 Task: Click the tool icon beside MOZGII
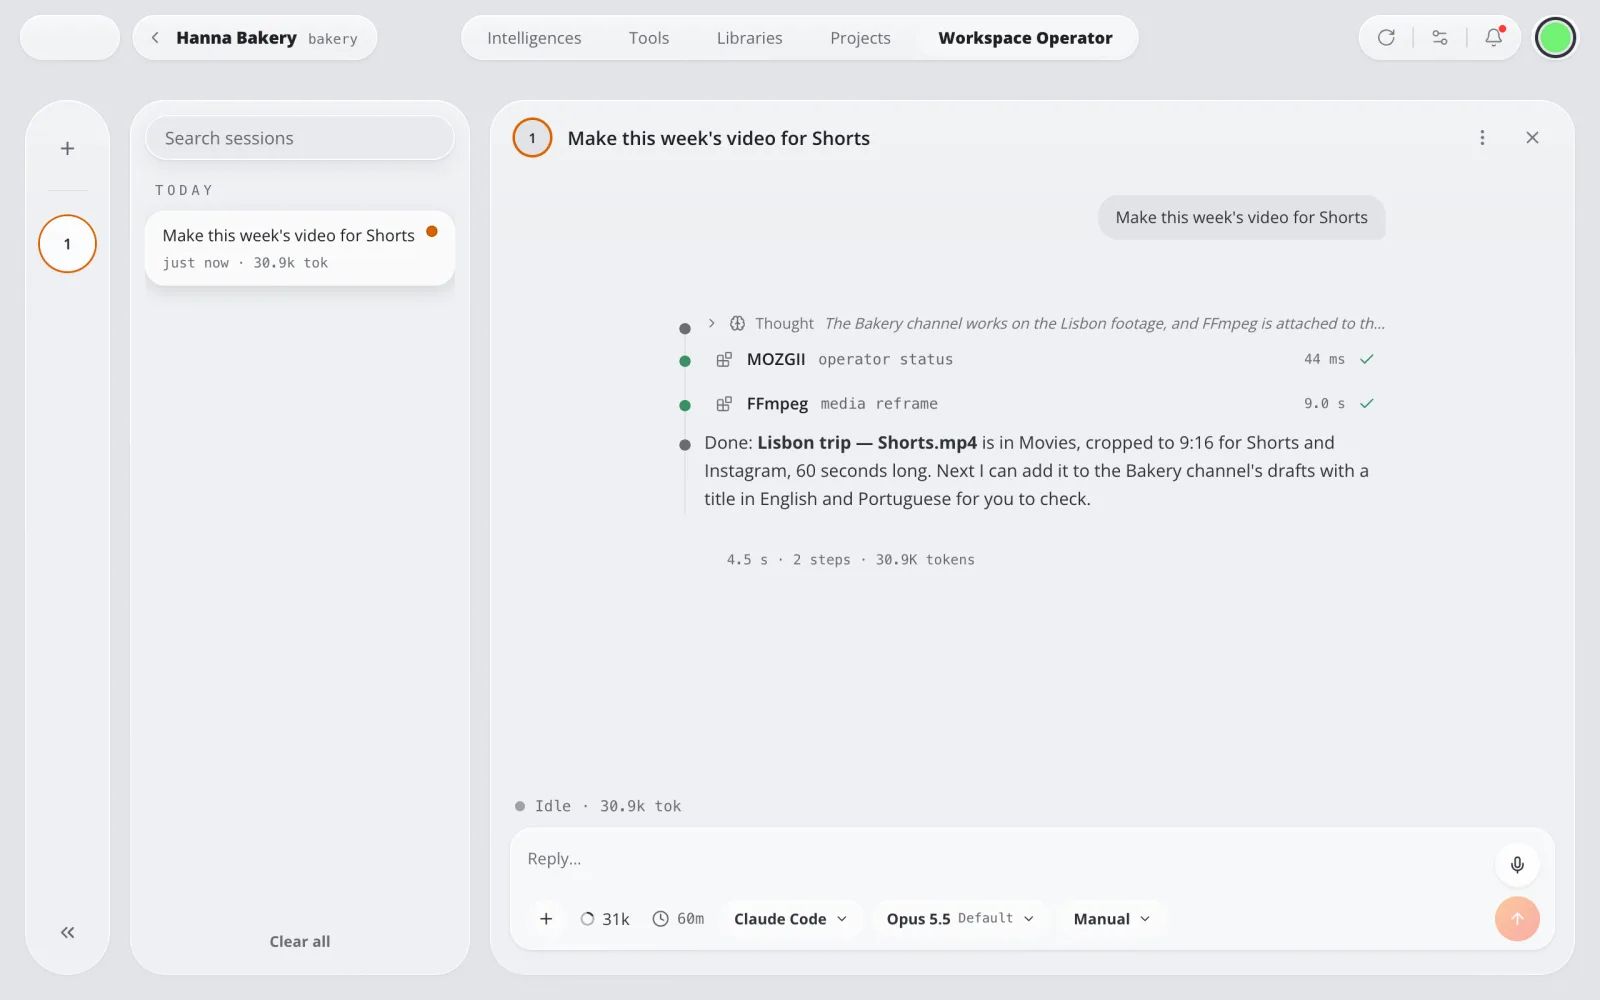(x=724, y=359)
